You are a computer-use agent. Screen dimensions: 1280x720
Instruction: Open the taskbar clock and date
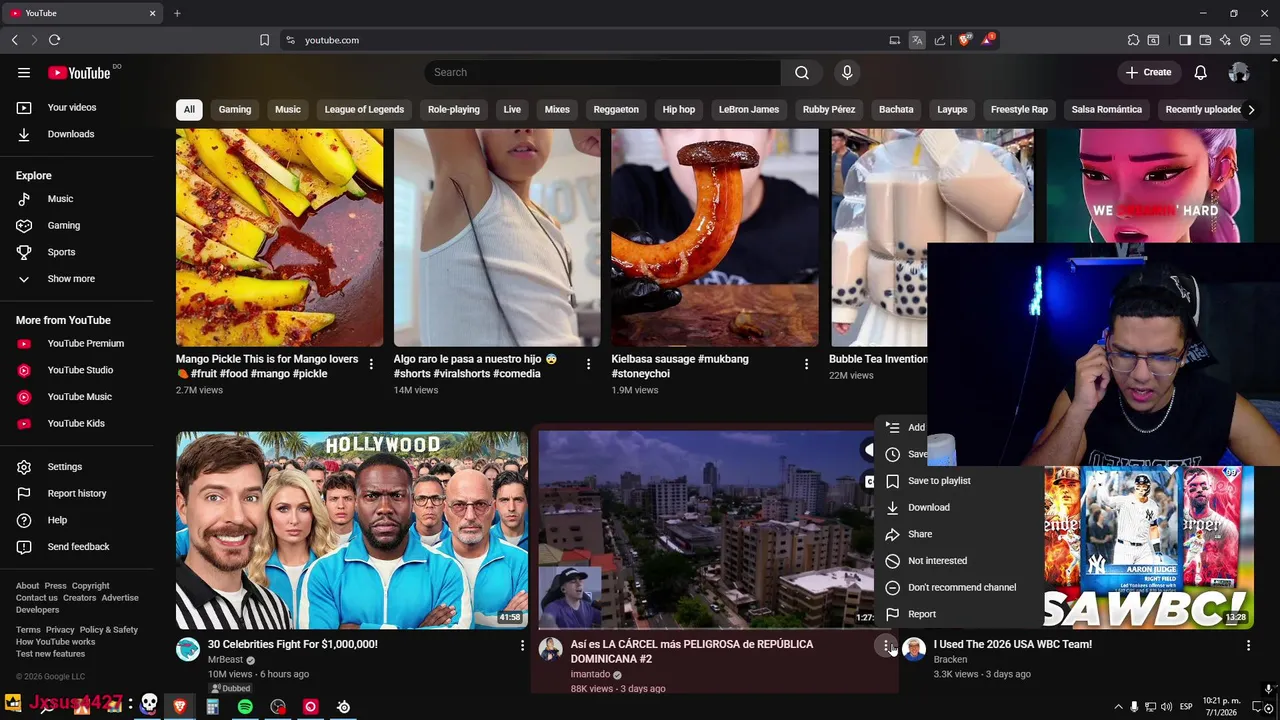point(1221,707)
